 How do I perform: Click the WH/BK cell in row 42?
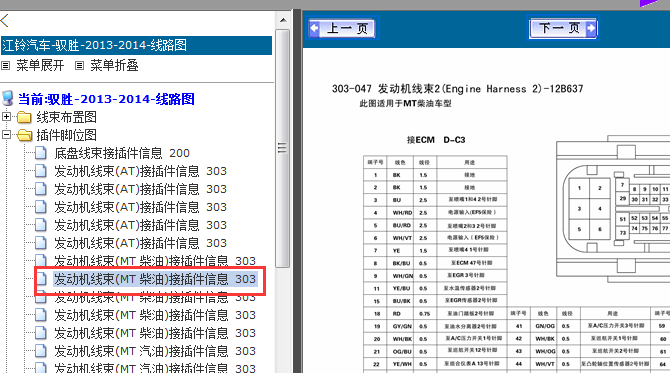pos(545,339)
